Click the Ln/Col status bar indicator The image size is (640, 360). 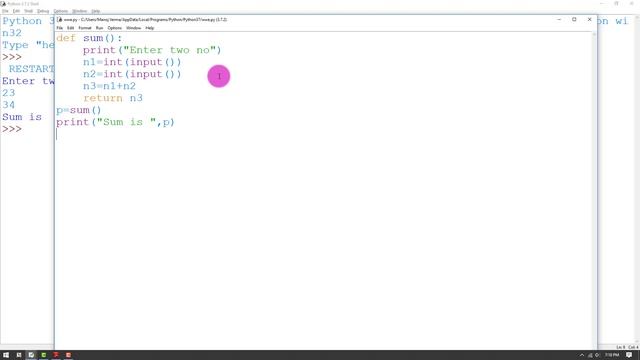(628, 347)
